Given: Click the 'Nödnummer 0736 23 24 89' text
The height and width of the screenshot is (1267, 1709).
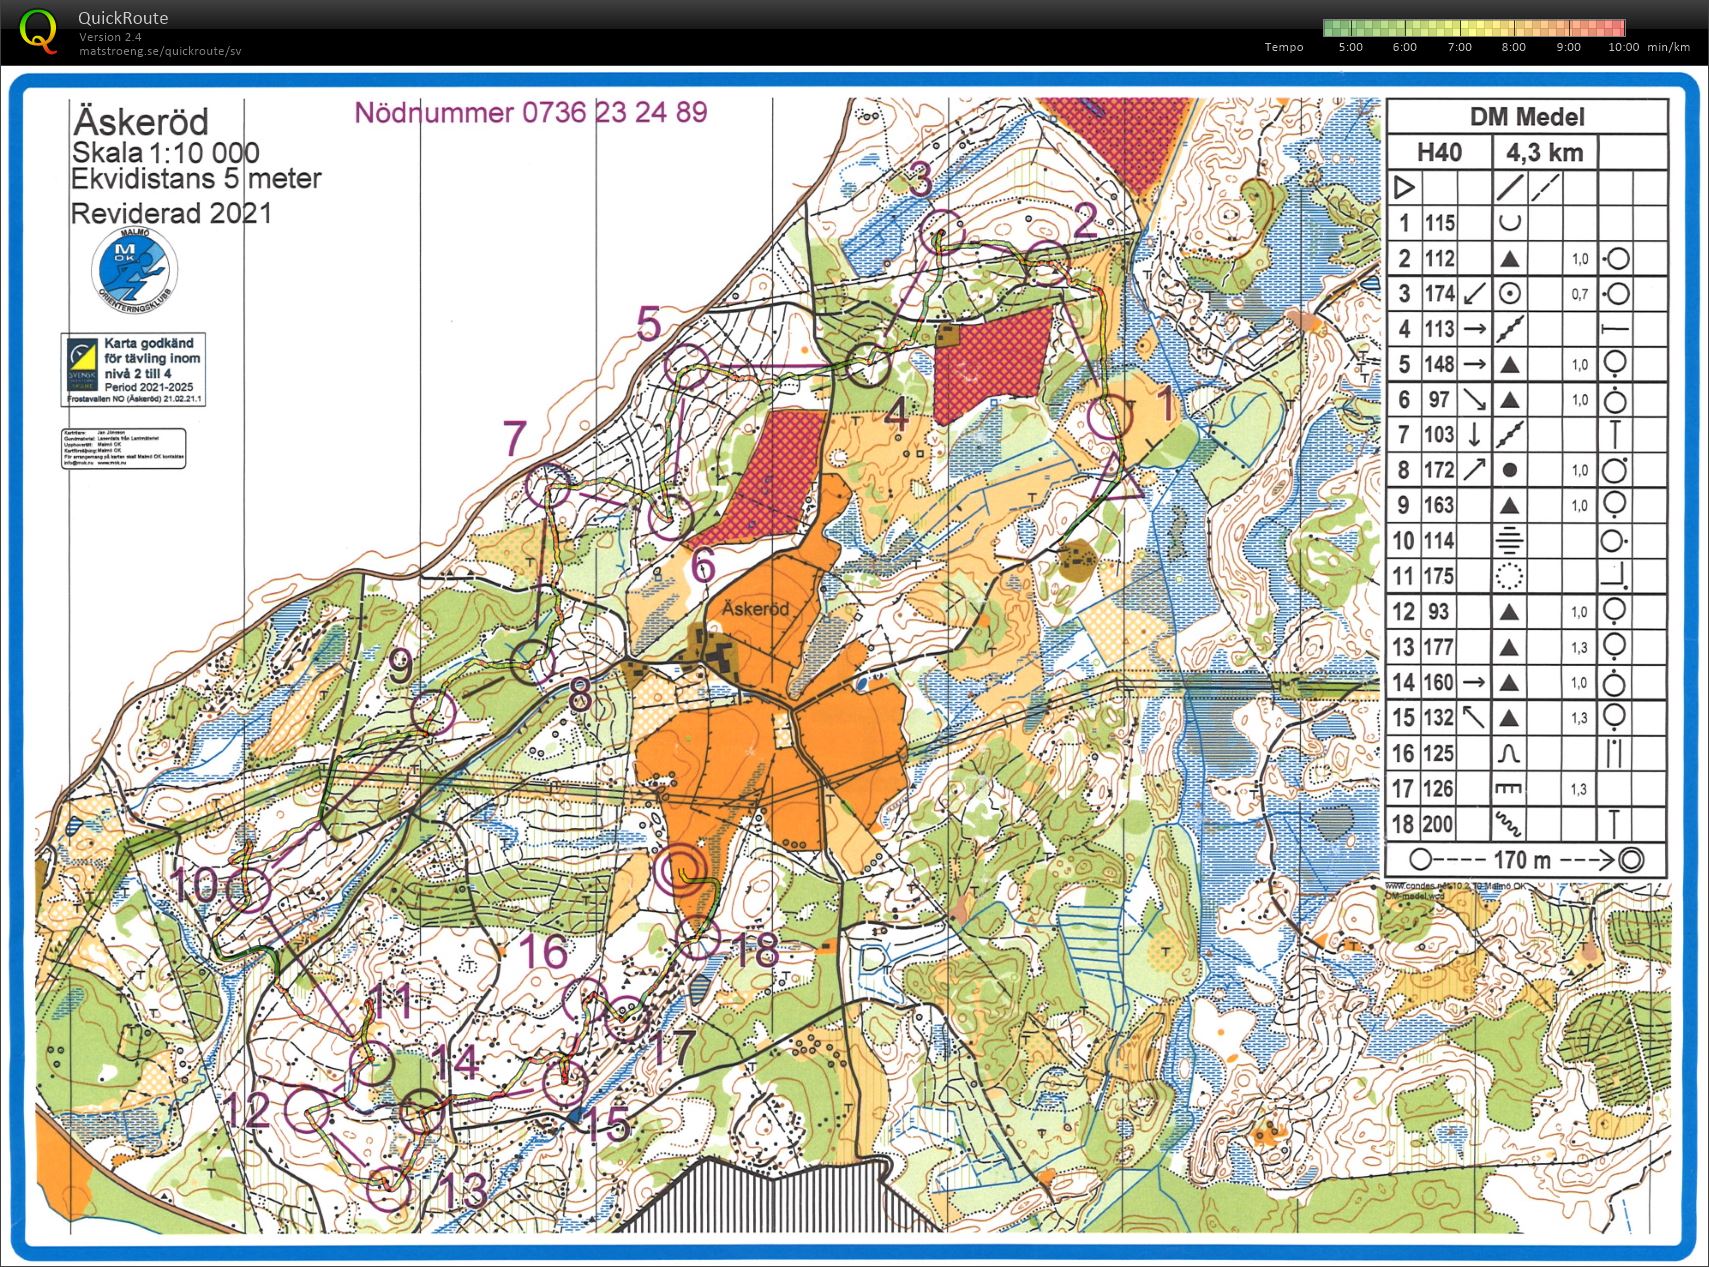Looking at the screenshot, I should [531, 112].
